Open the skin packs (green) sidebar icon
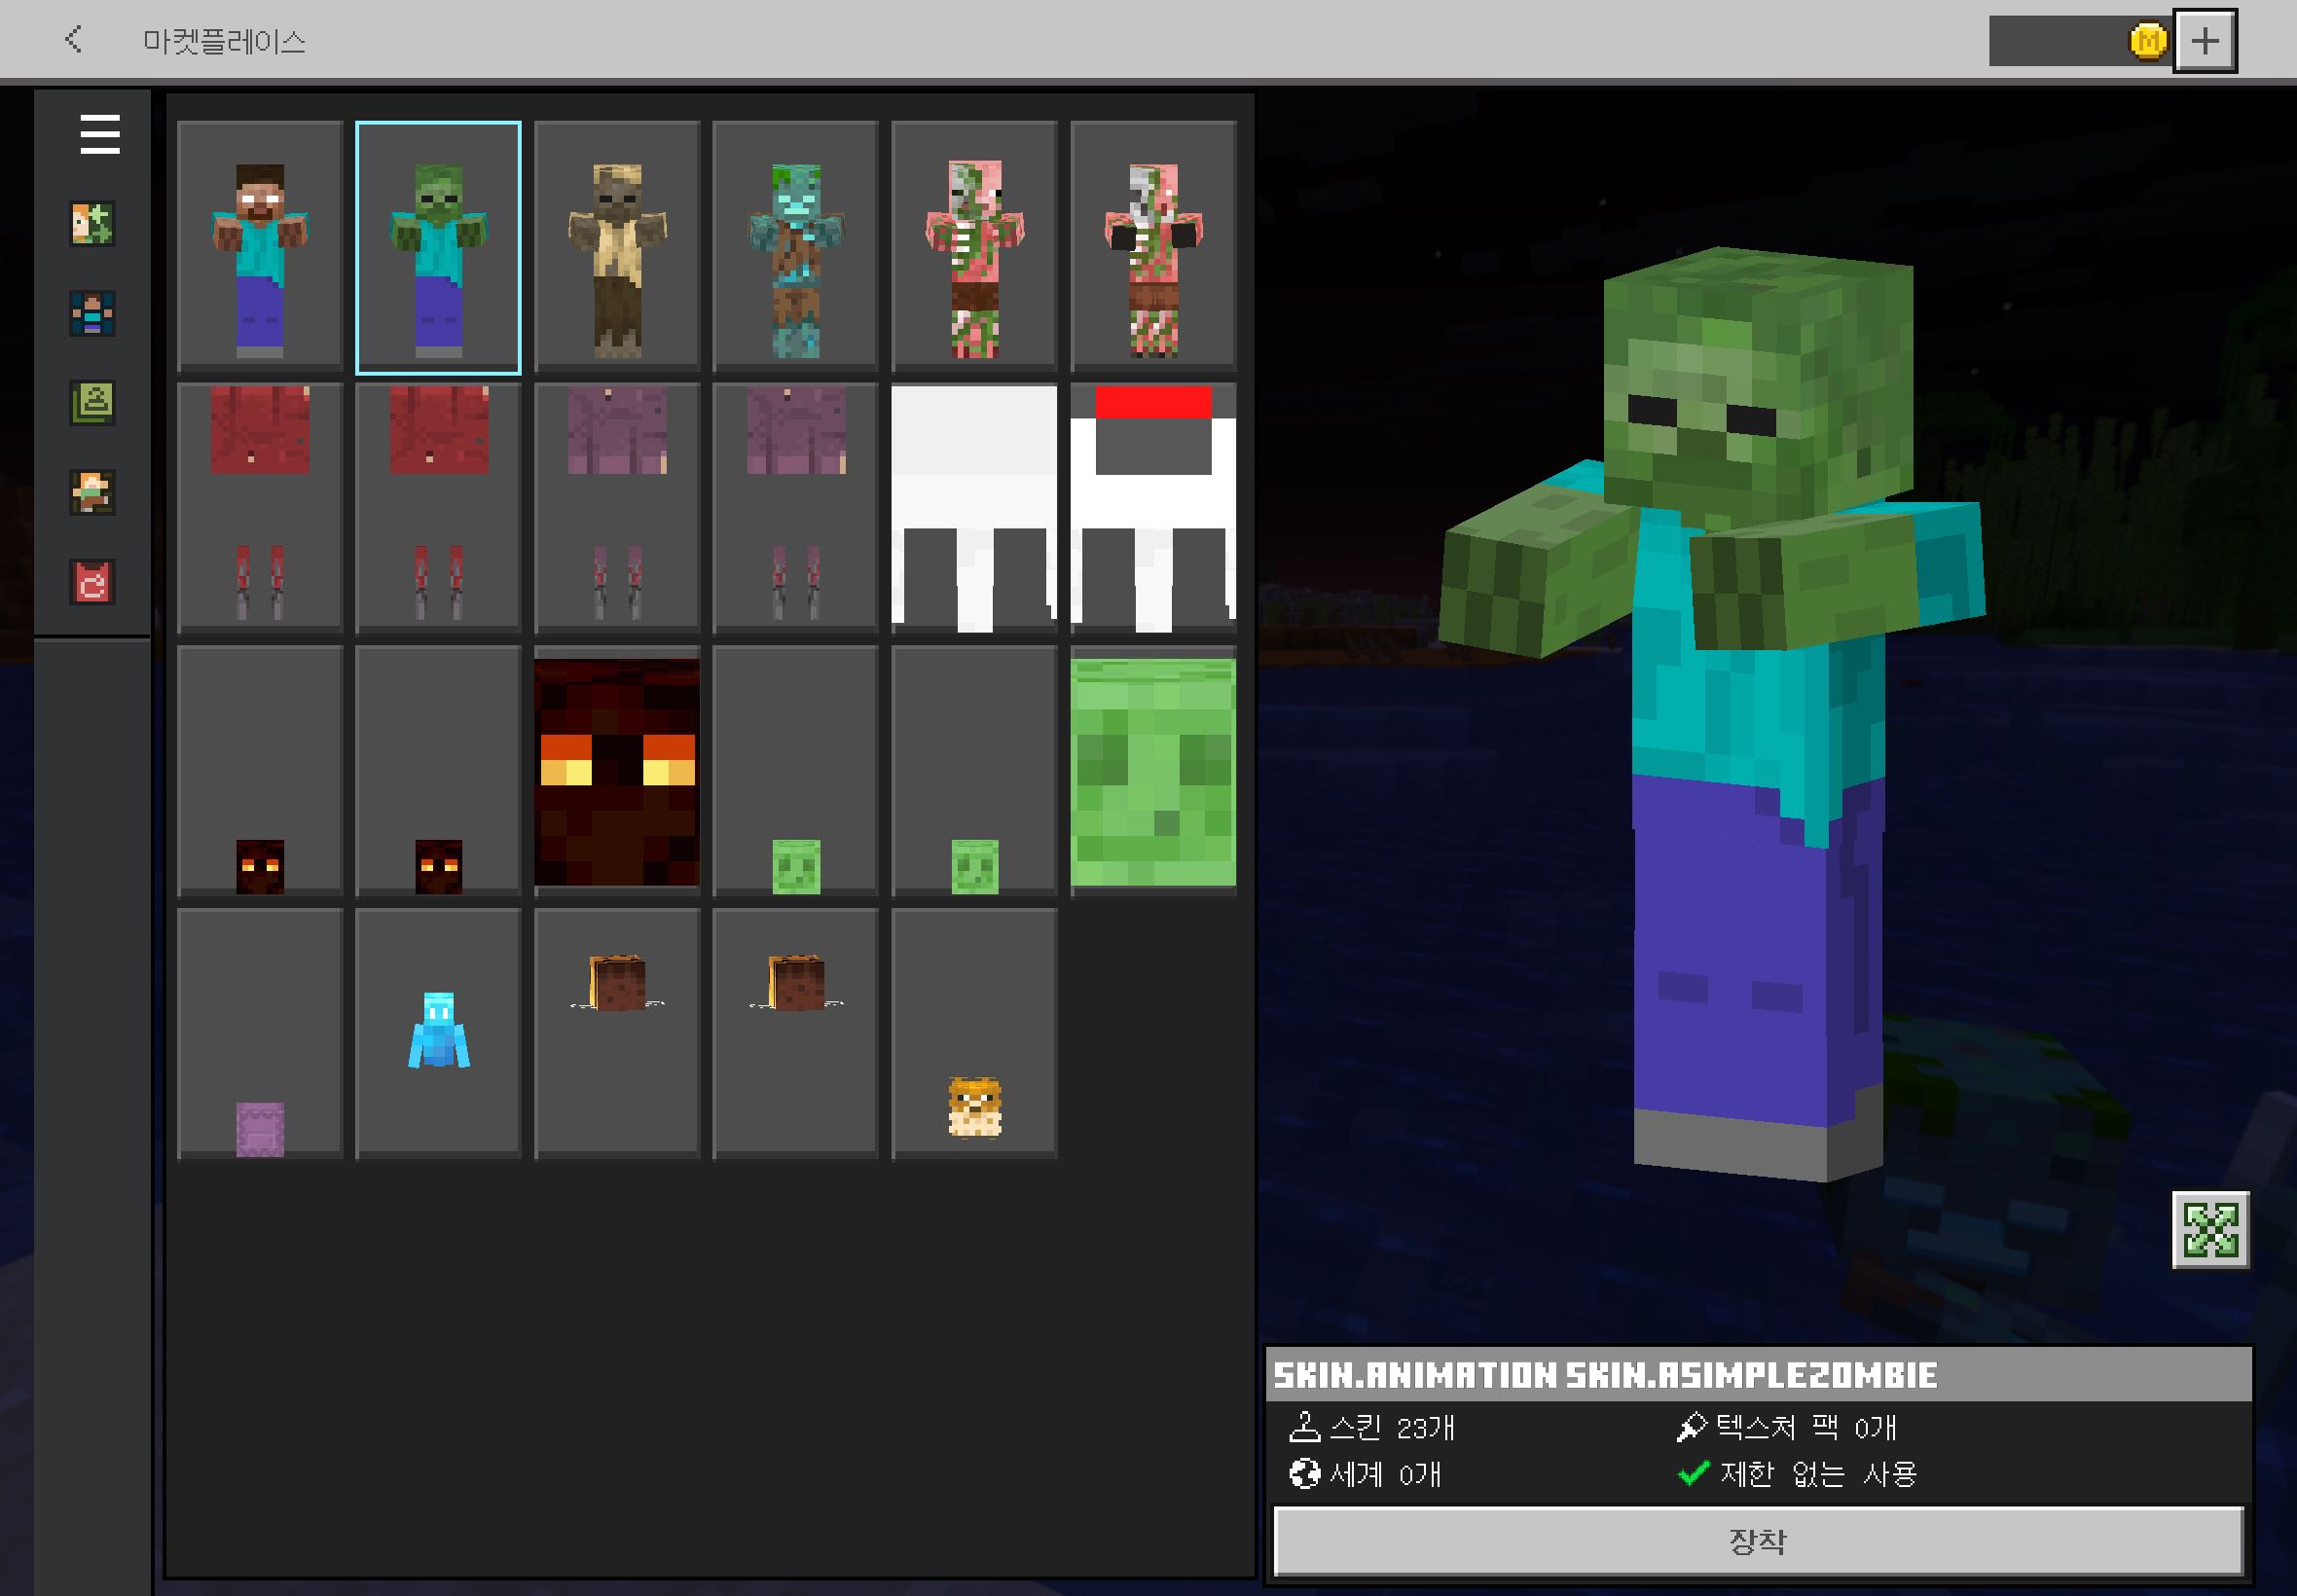Image resolution: width=2297 pixels, height=1596 pixels. tap(92, 403)
